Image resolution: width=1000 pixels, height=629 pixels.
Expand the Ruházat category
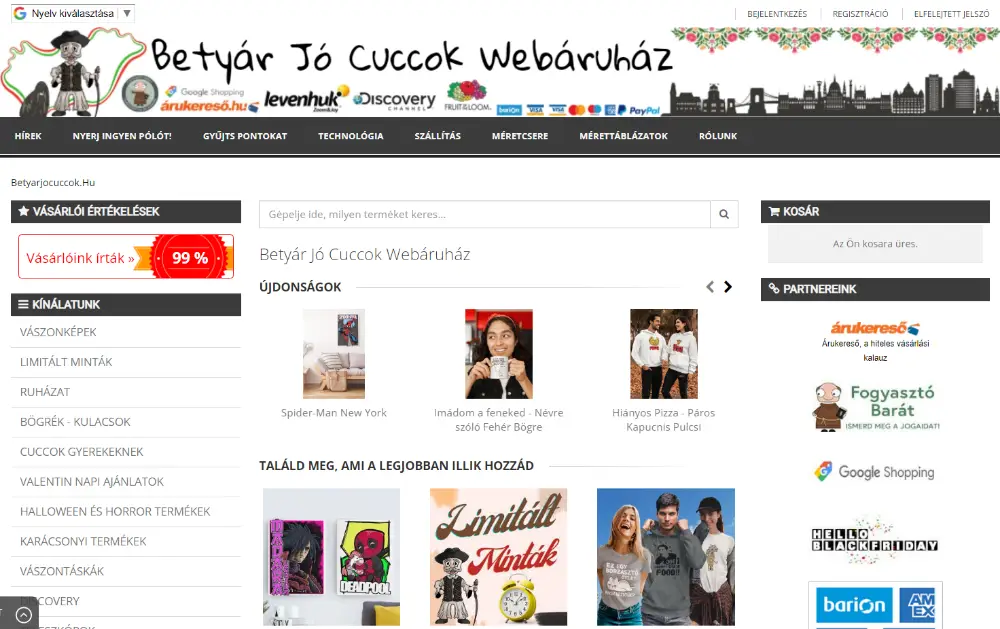(x=45, y=392)
